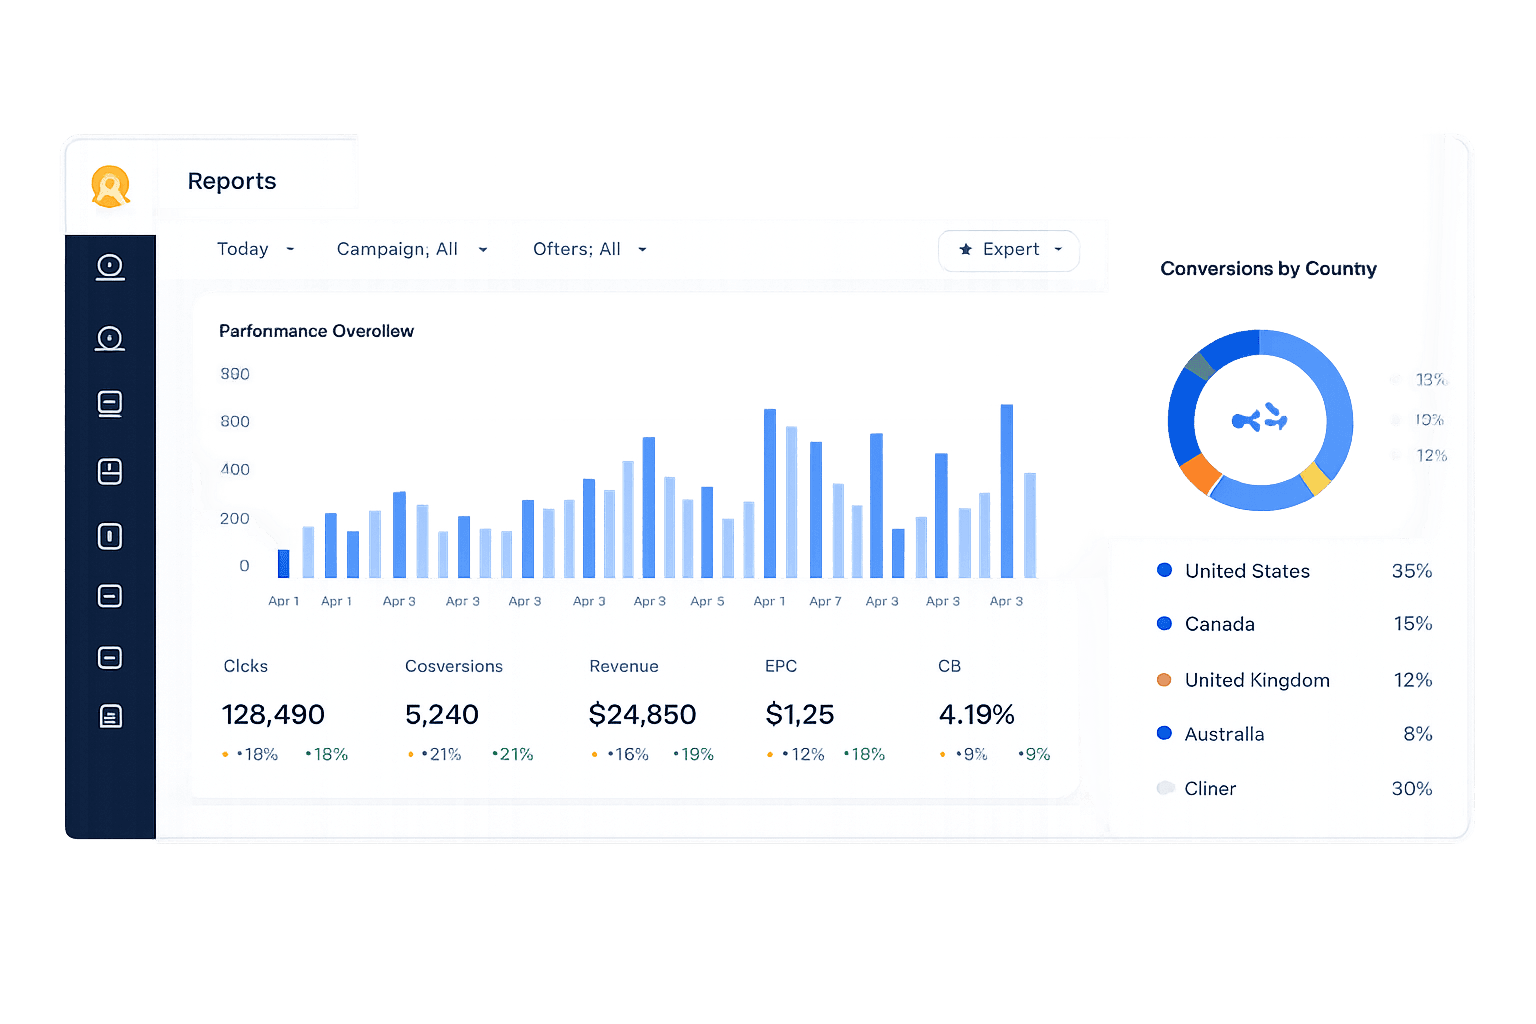
Task: Click the 19% change under Revenue
Action: pos(693,754)
